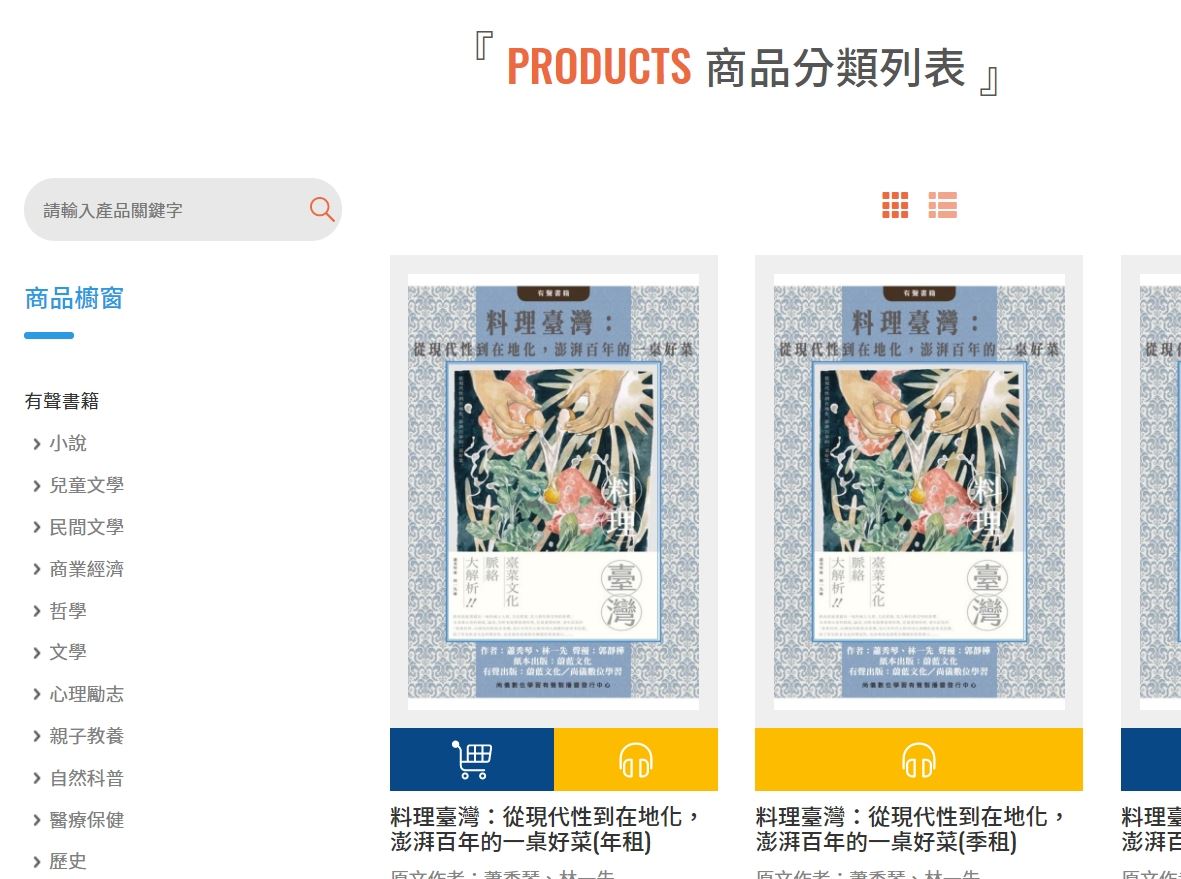Play audio sample of the 季租 book
The image size is (1181, 879).
click(919, 759)
